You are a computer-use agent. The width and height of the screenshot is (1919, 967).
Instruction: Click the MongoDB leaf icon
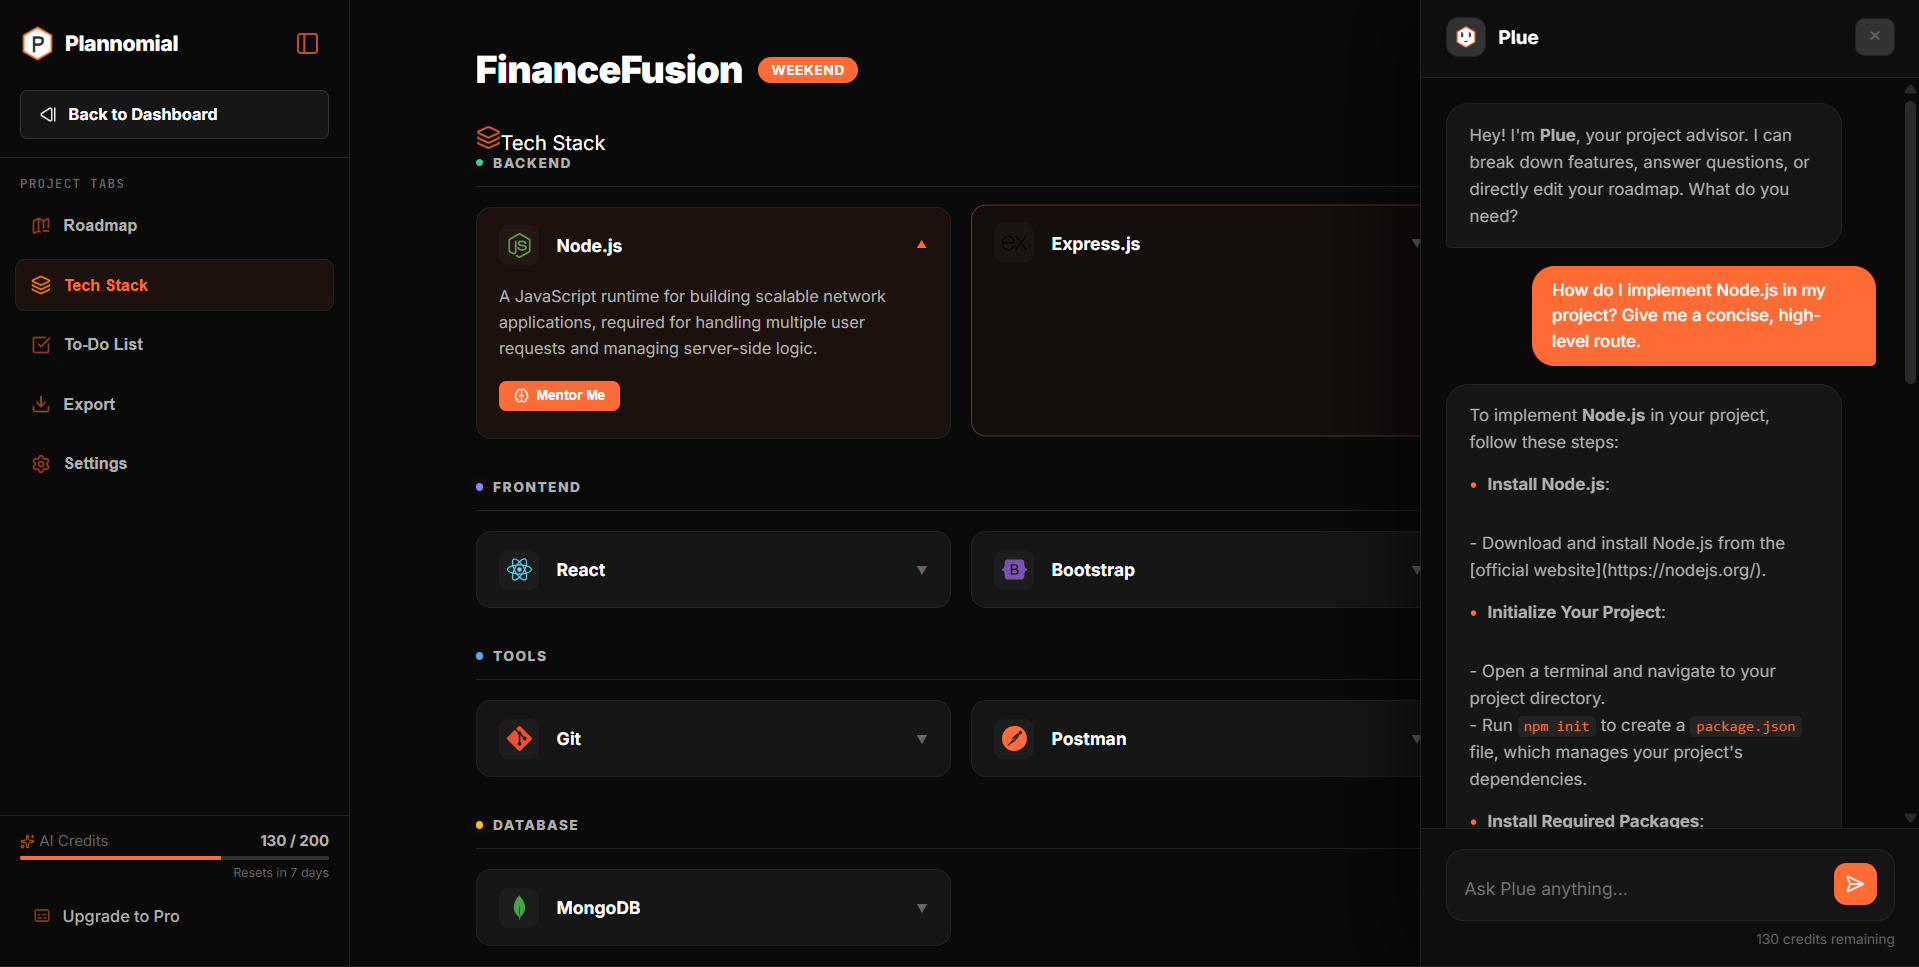coord(519,908)
